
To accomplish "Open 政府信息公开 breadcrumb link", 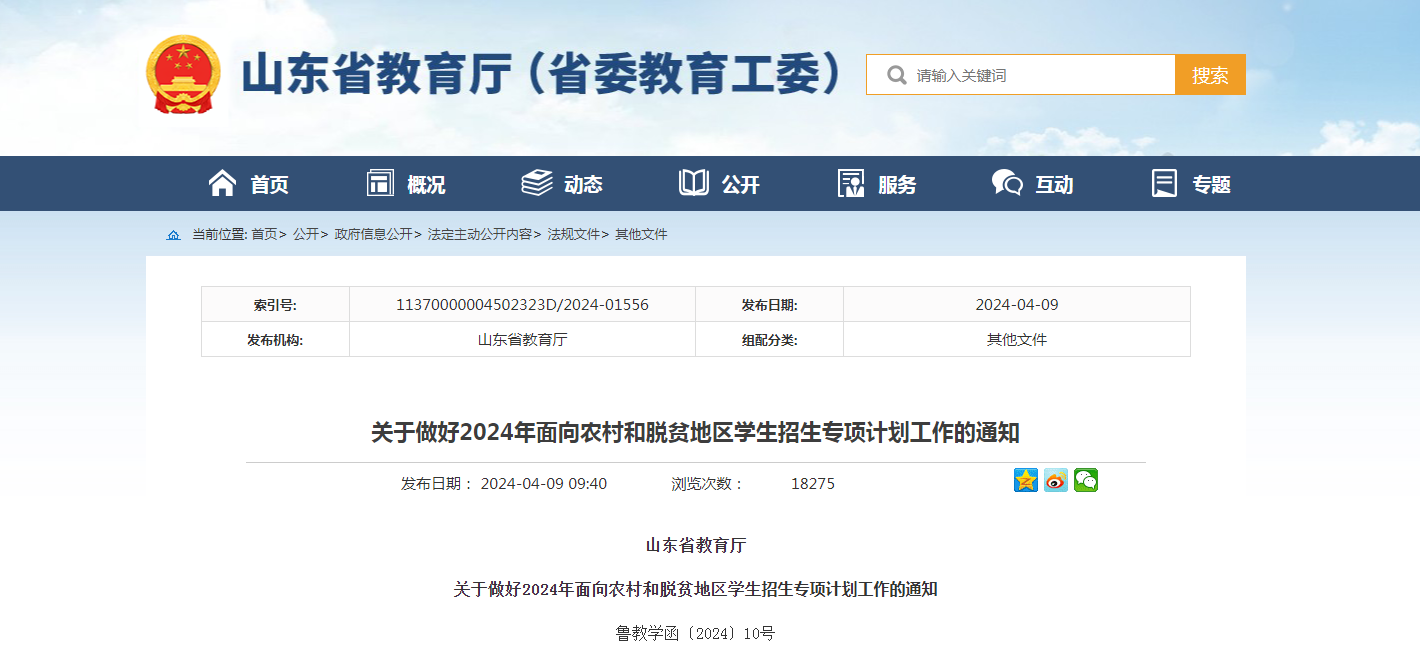I will (x=373, y=234).
